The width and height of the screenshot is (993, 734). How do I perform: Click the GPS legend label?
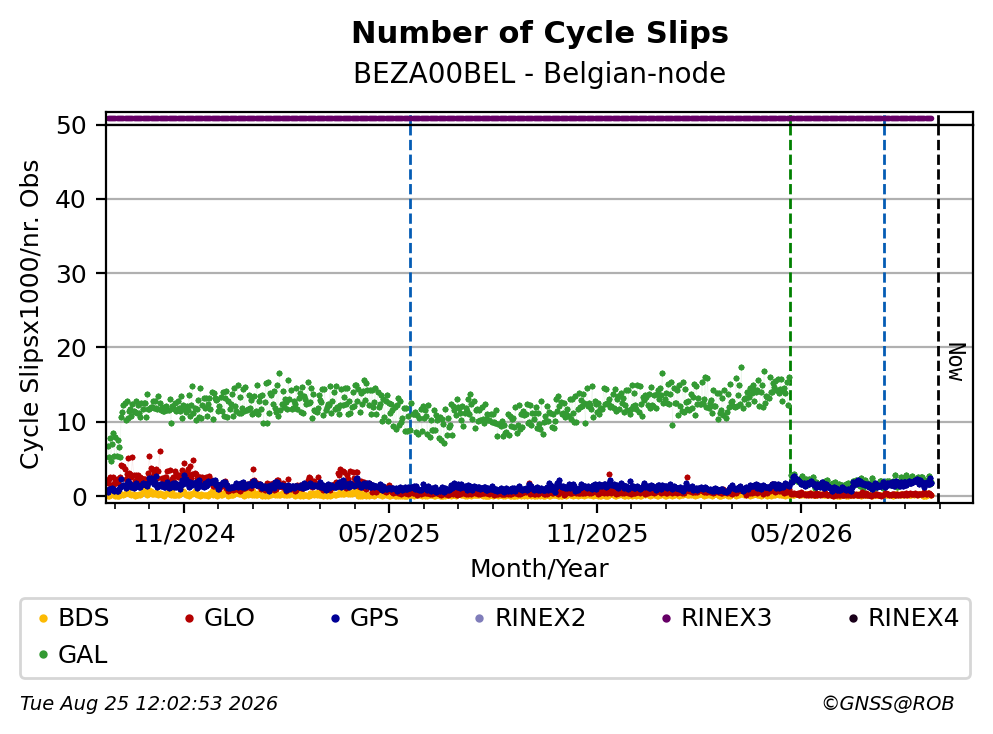374,617
